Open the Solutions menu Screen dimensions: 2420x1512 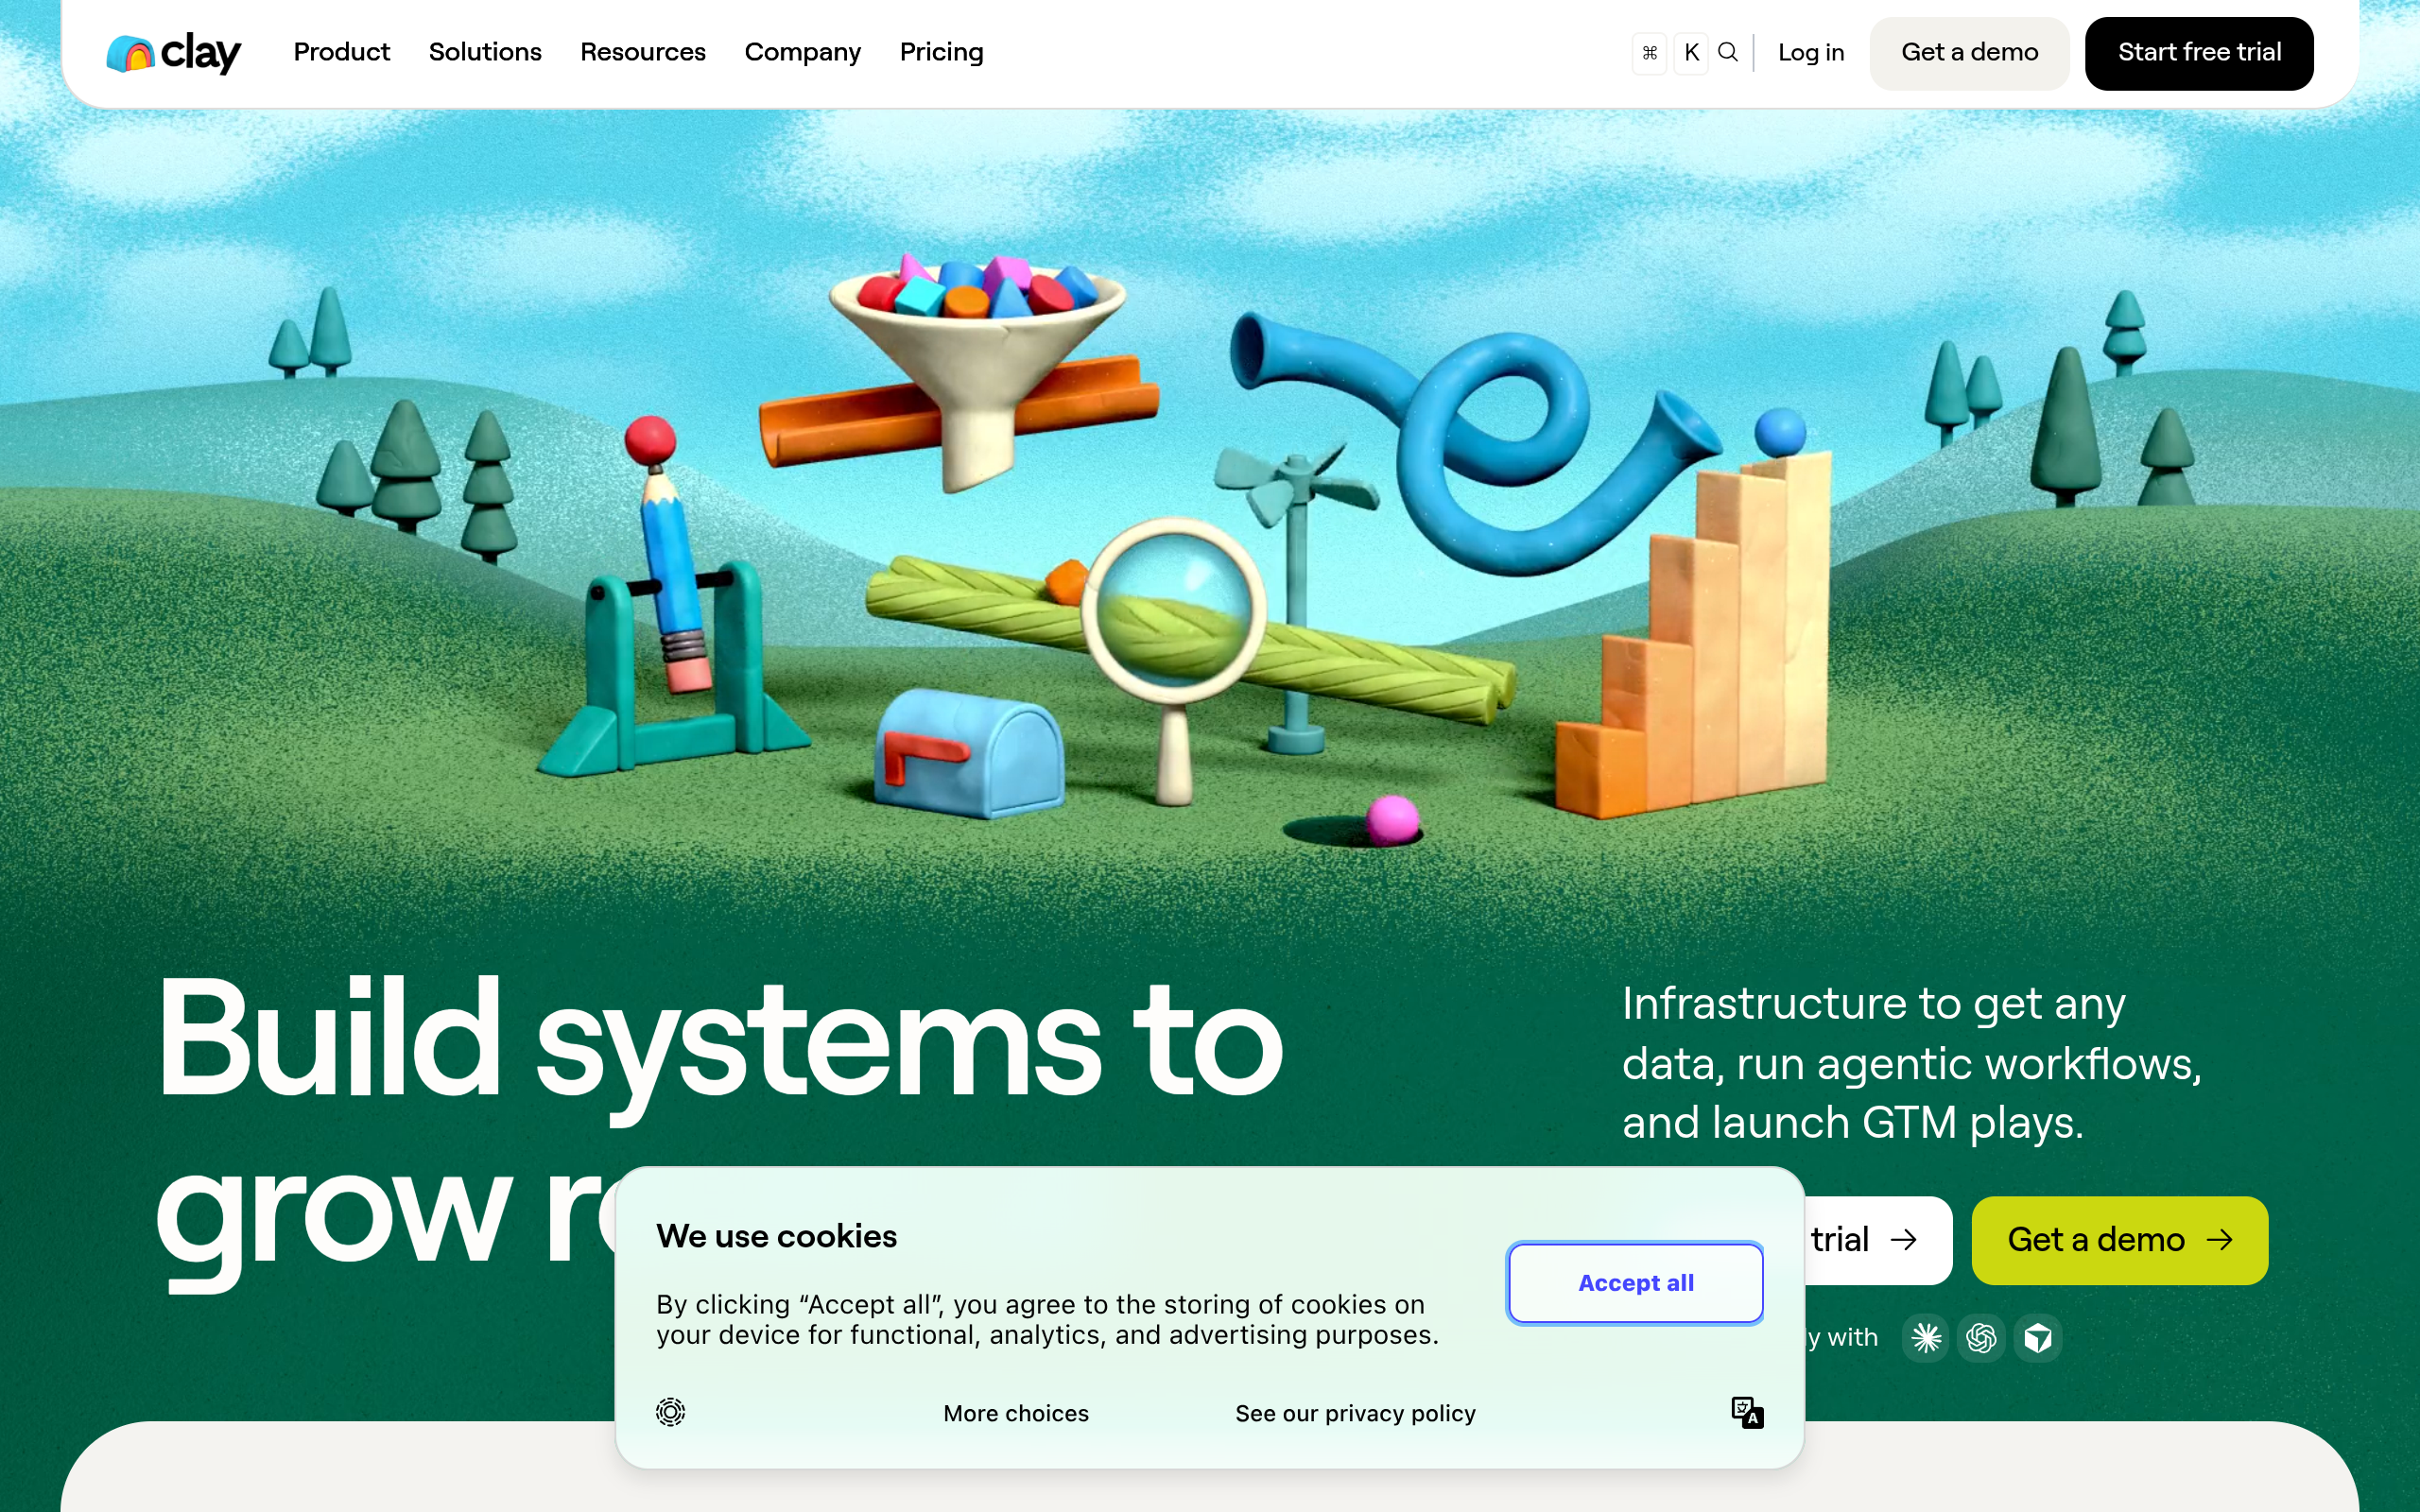(x=485, y=52)
